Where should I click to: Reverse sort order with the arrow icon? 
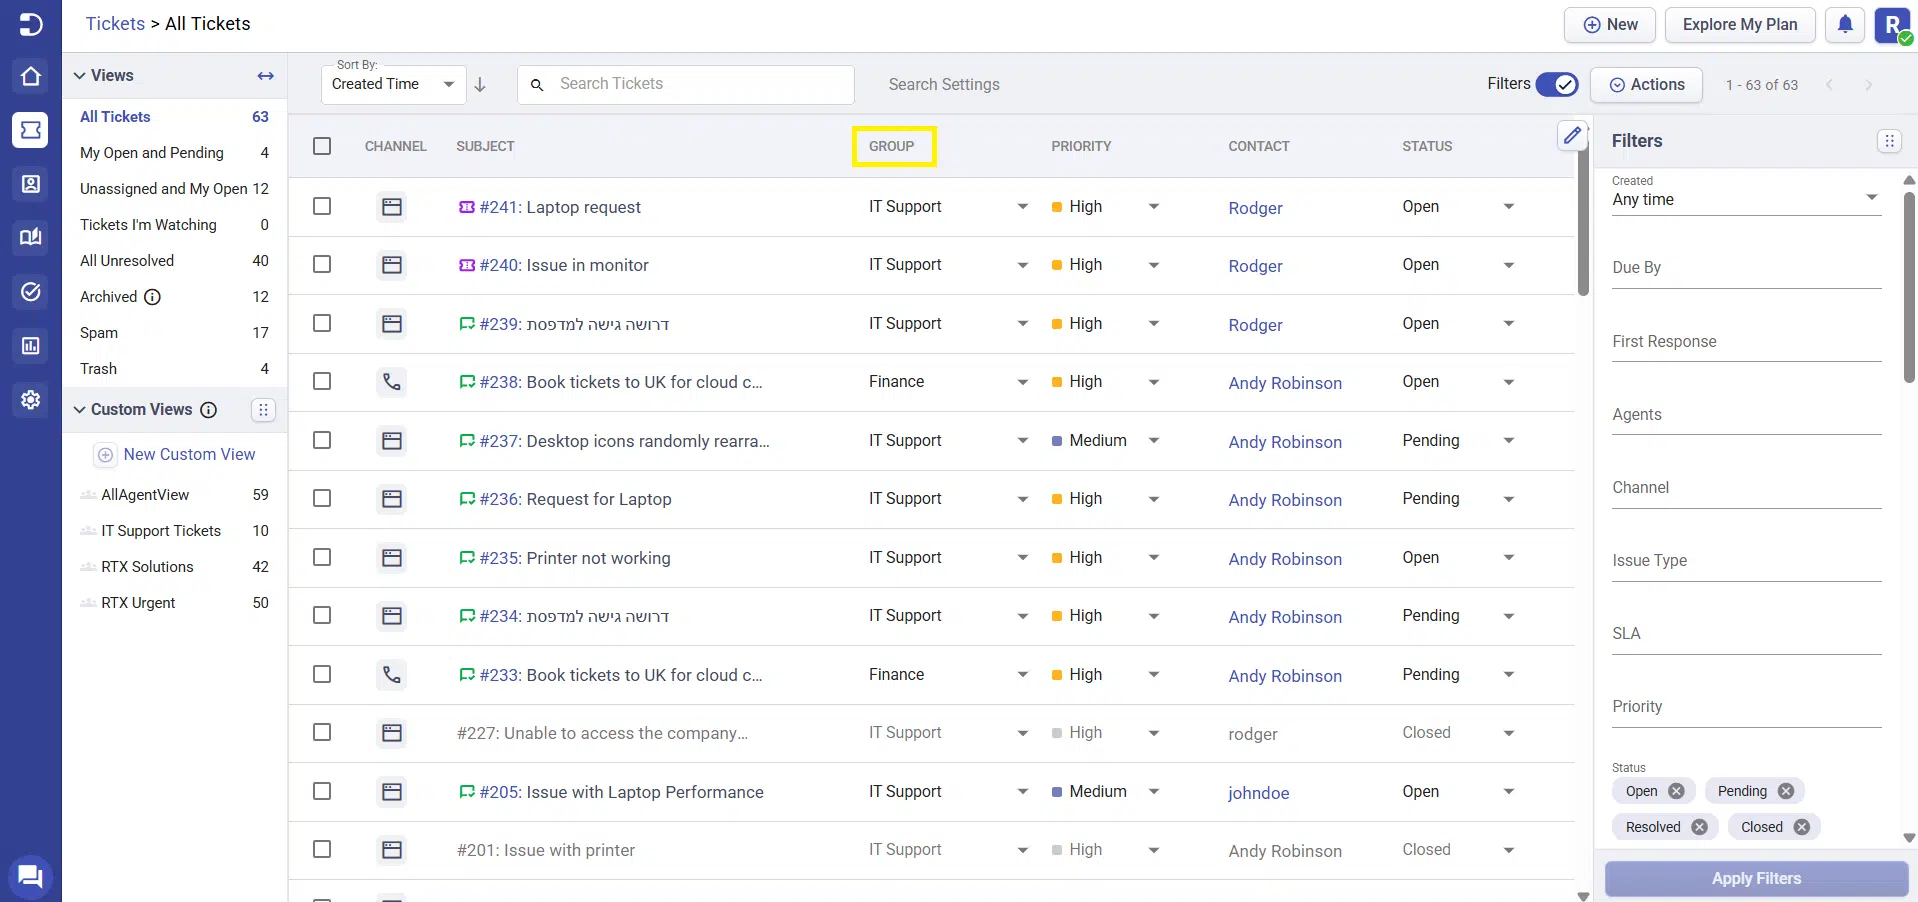tap(480, 85)
